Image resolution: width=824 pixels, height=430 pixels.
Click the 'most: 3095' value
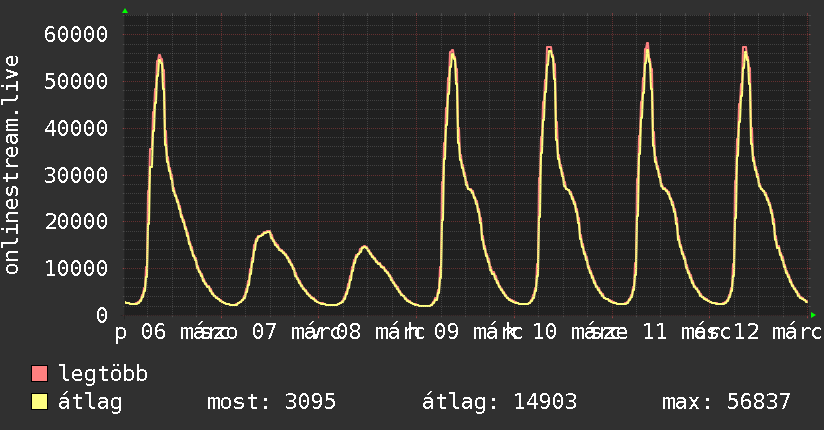(271, 402)
